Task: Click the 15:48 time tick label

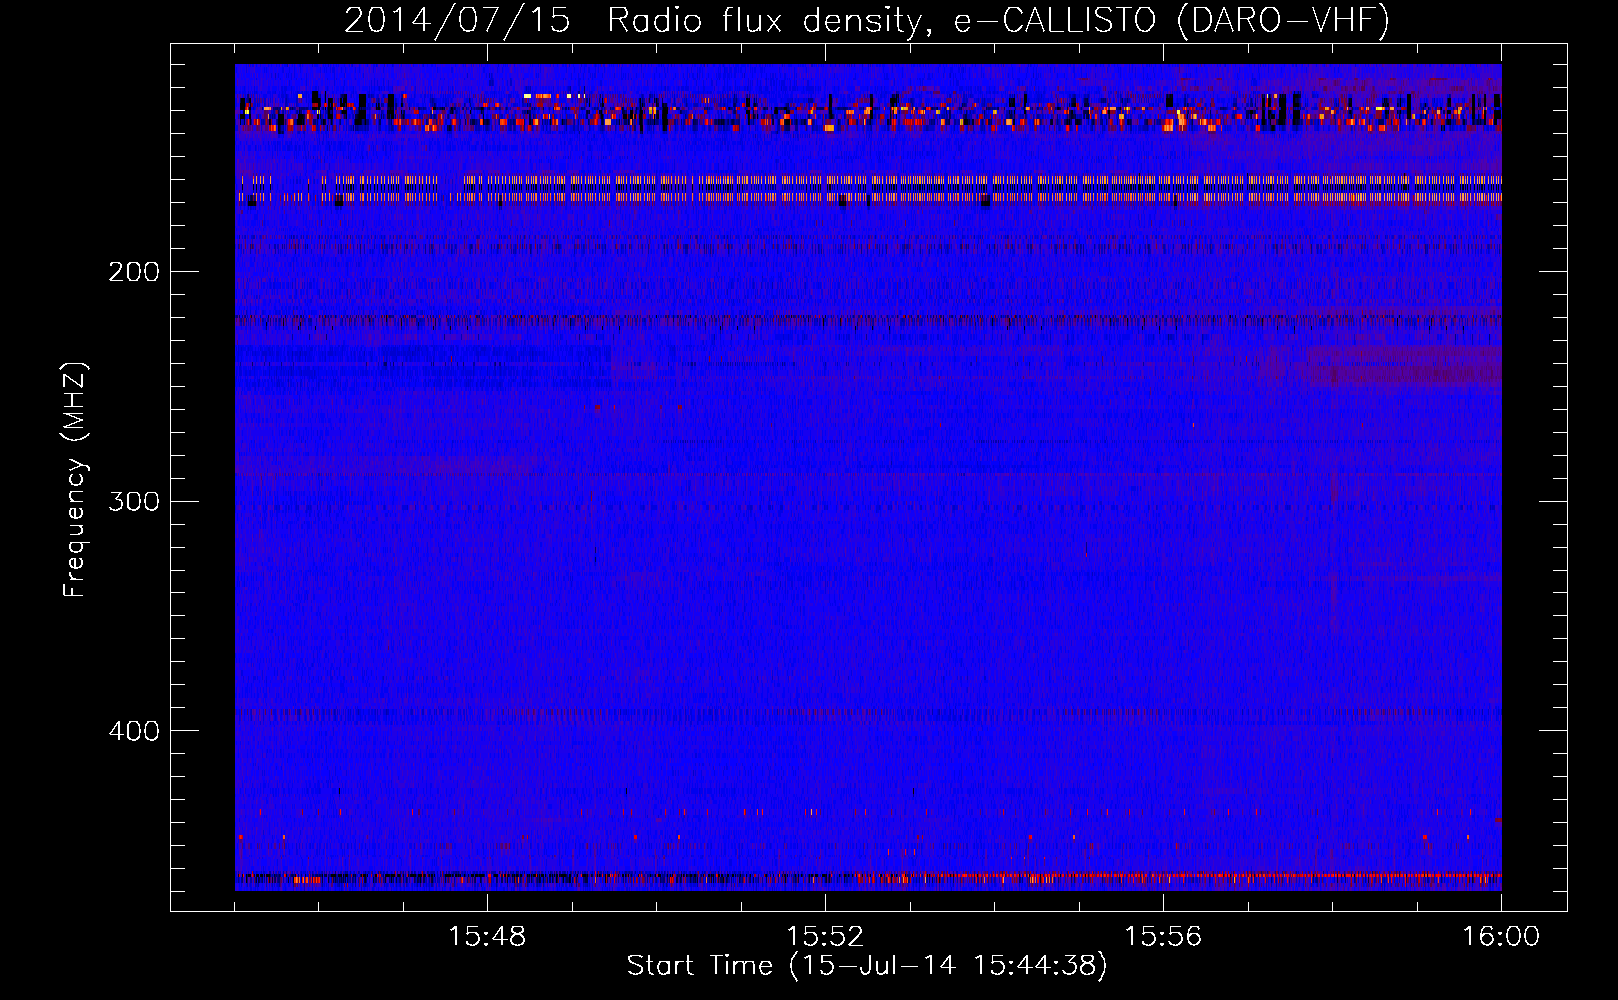Action: [487, 937]
